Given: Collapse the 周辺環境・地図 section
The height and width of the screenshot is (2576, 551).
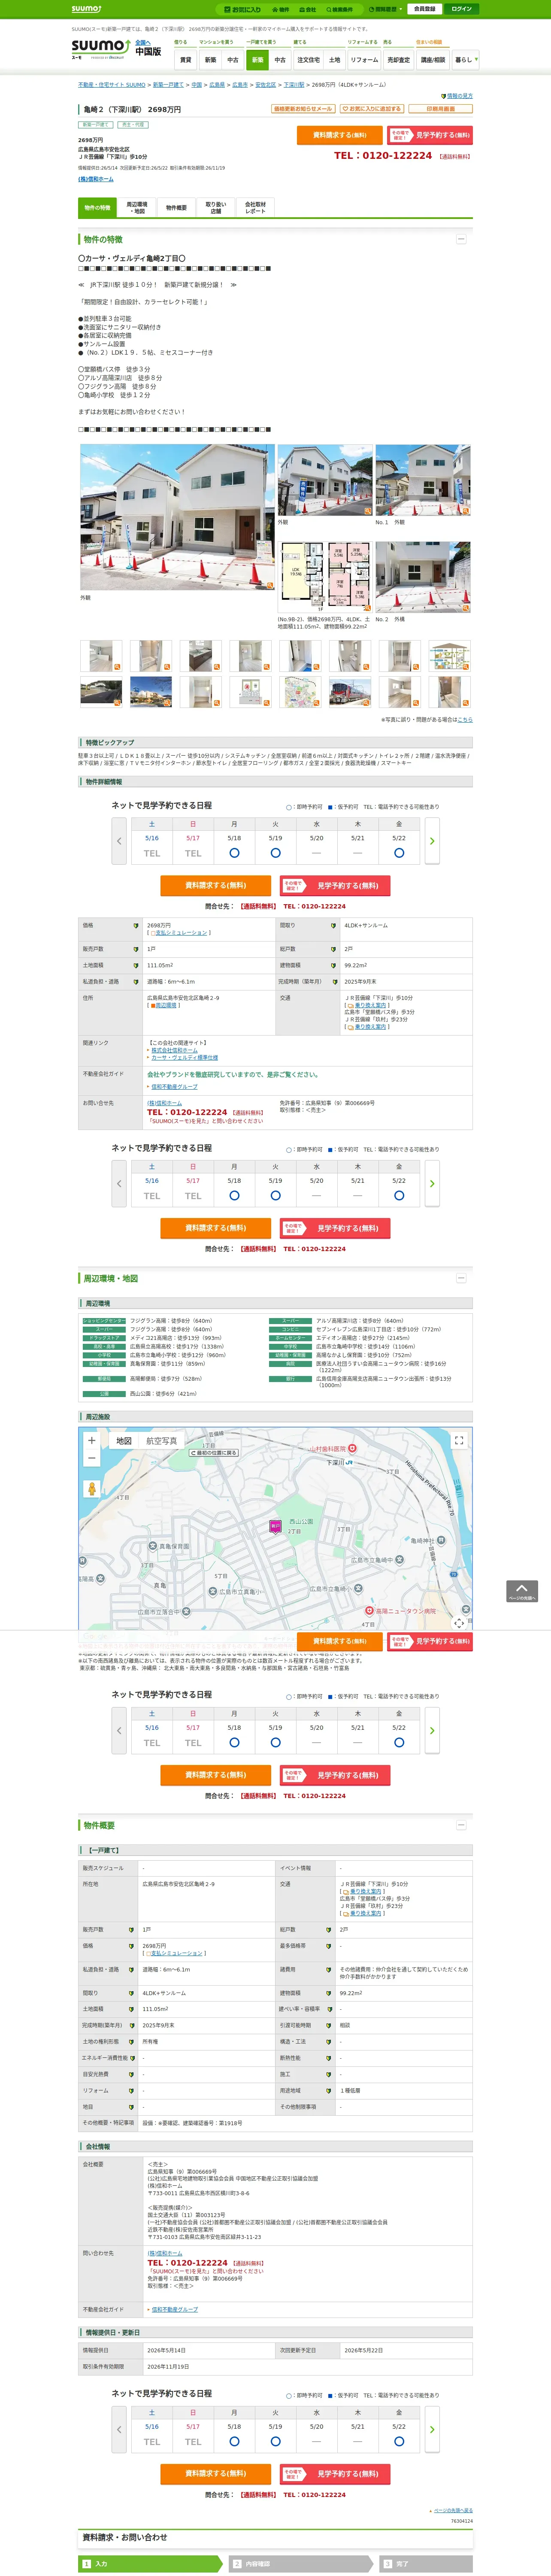Looking at the screenshot, I should pyautogui.click(x=461, y=1278).
